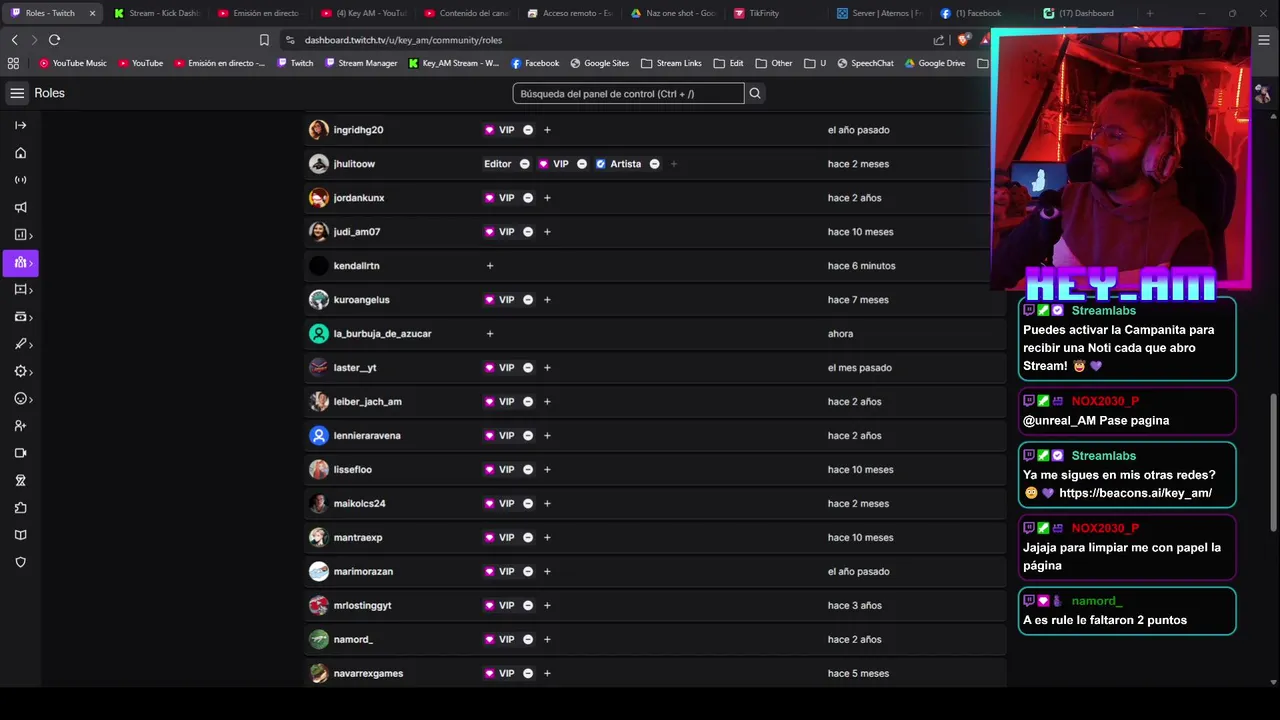This screenshot has height=720, width=1280.
Task: Open the Stream Manager broadcast icon
Action: 20,180
